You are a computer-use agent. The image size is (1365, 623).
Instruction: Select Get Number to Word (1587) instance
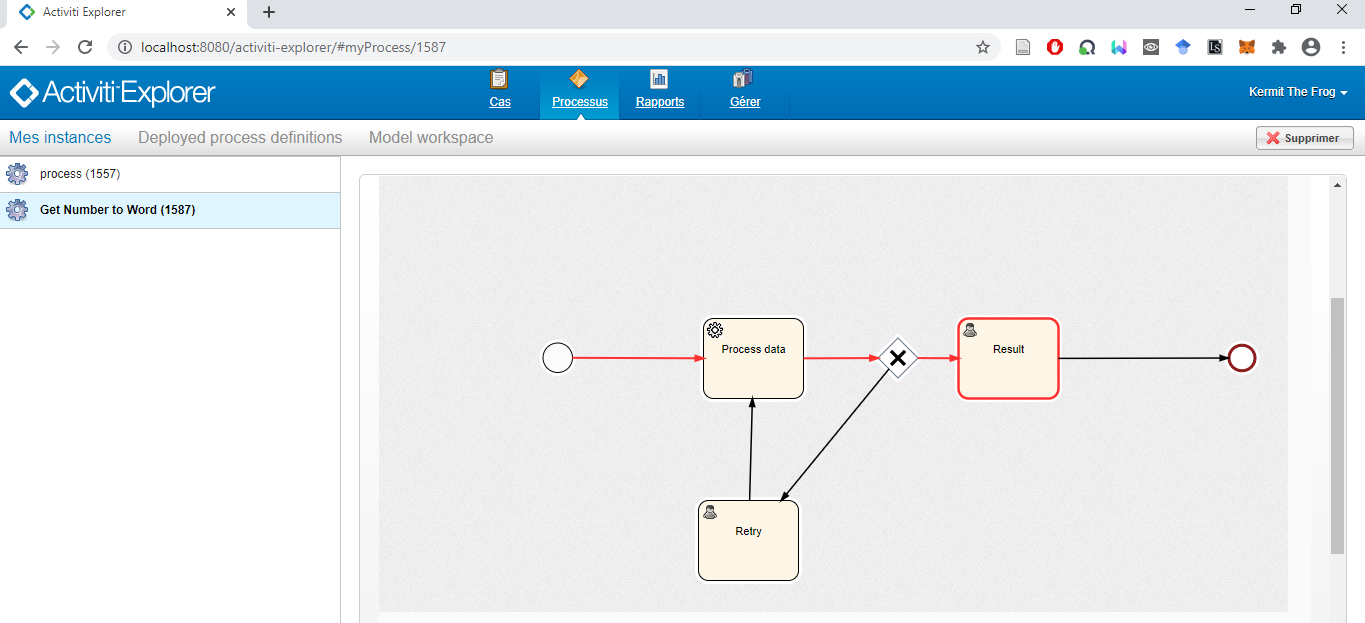point(117,210)
